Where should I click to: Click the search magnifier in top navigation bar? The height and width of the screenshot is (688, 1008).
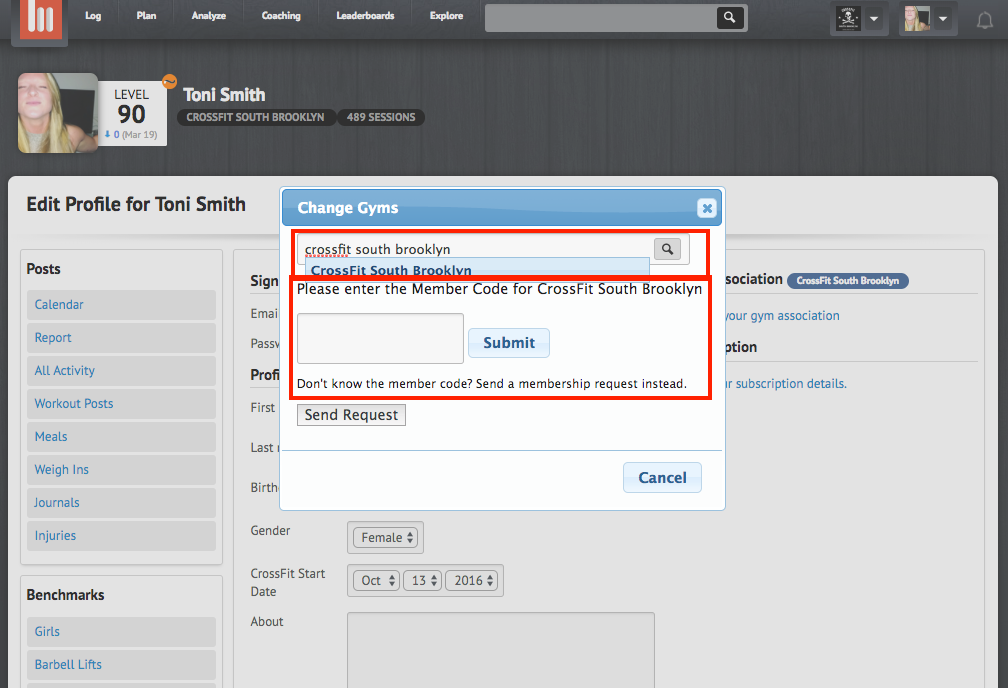(730, 17)
